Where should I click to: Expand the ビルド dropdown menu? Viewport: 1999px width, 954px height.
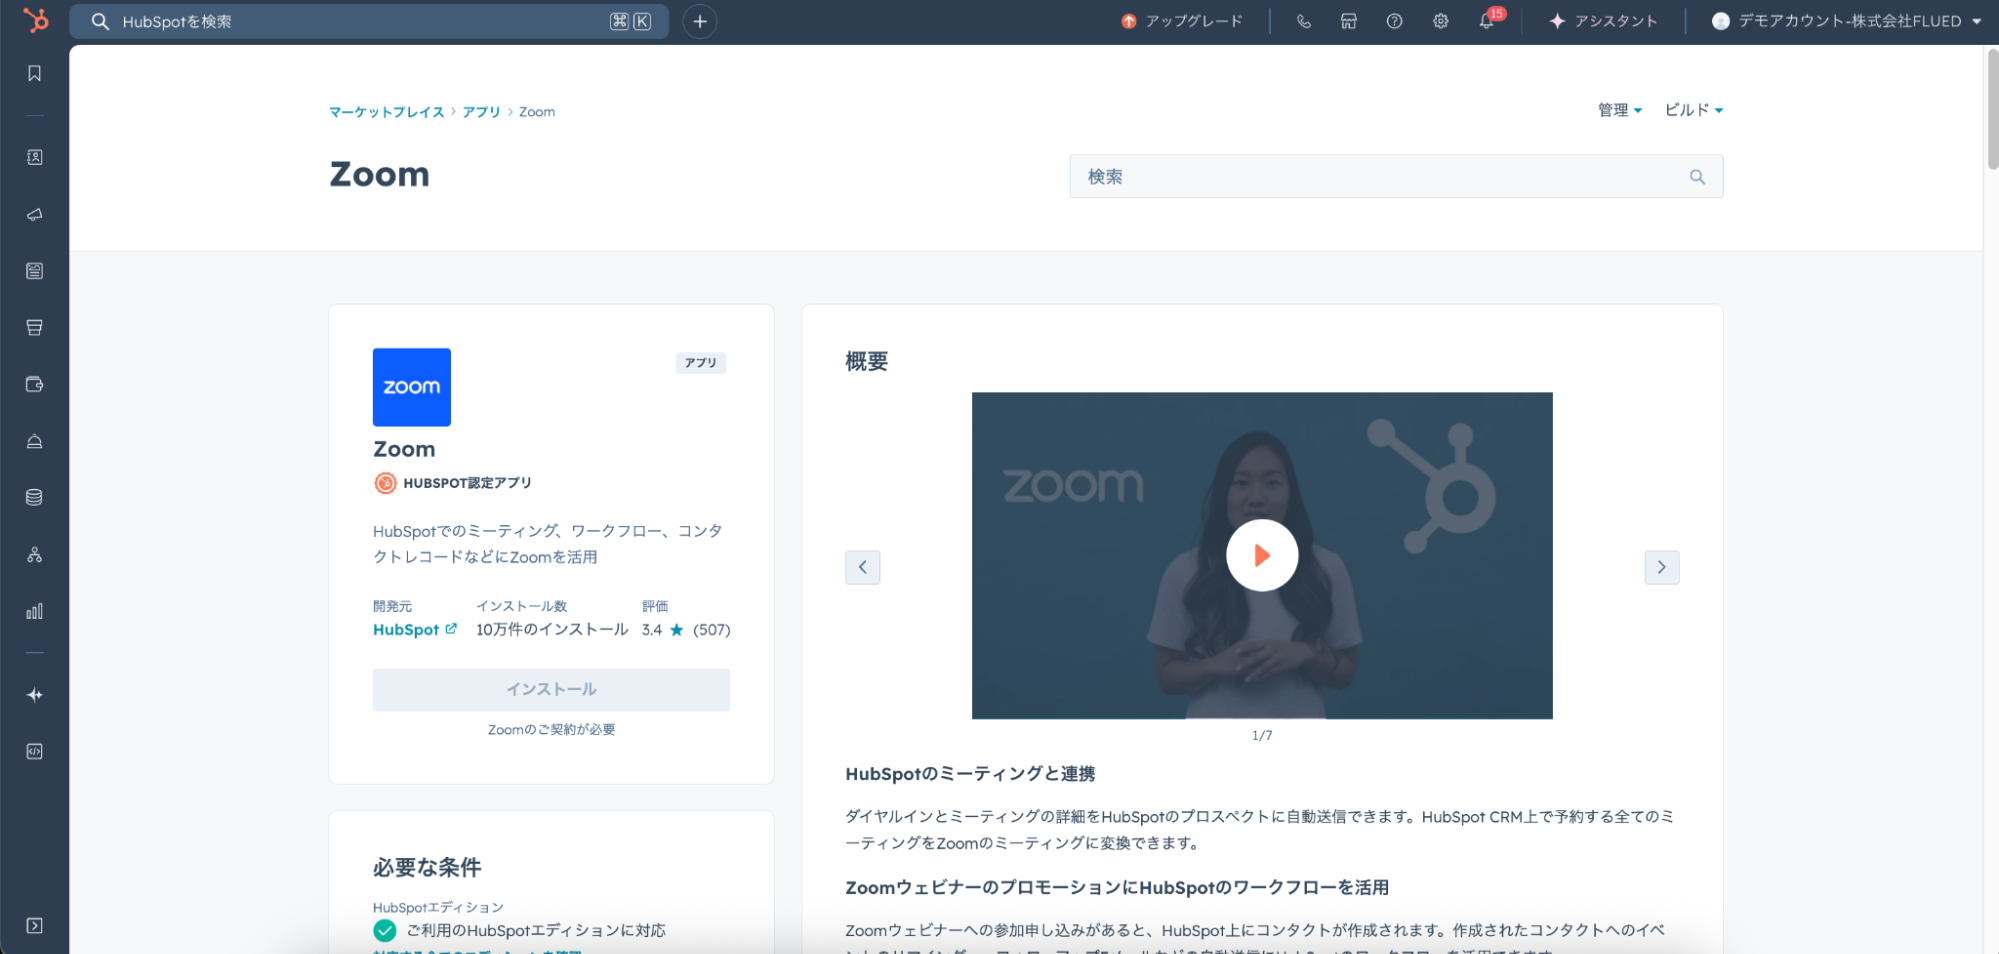pyautogui.click(x=1693, y=110)
